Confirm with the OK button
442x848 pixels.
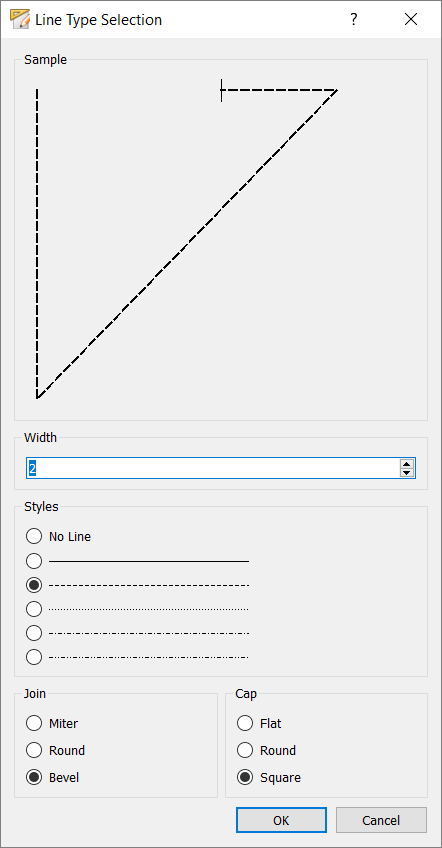(281, 820)
